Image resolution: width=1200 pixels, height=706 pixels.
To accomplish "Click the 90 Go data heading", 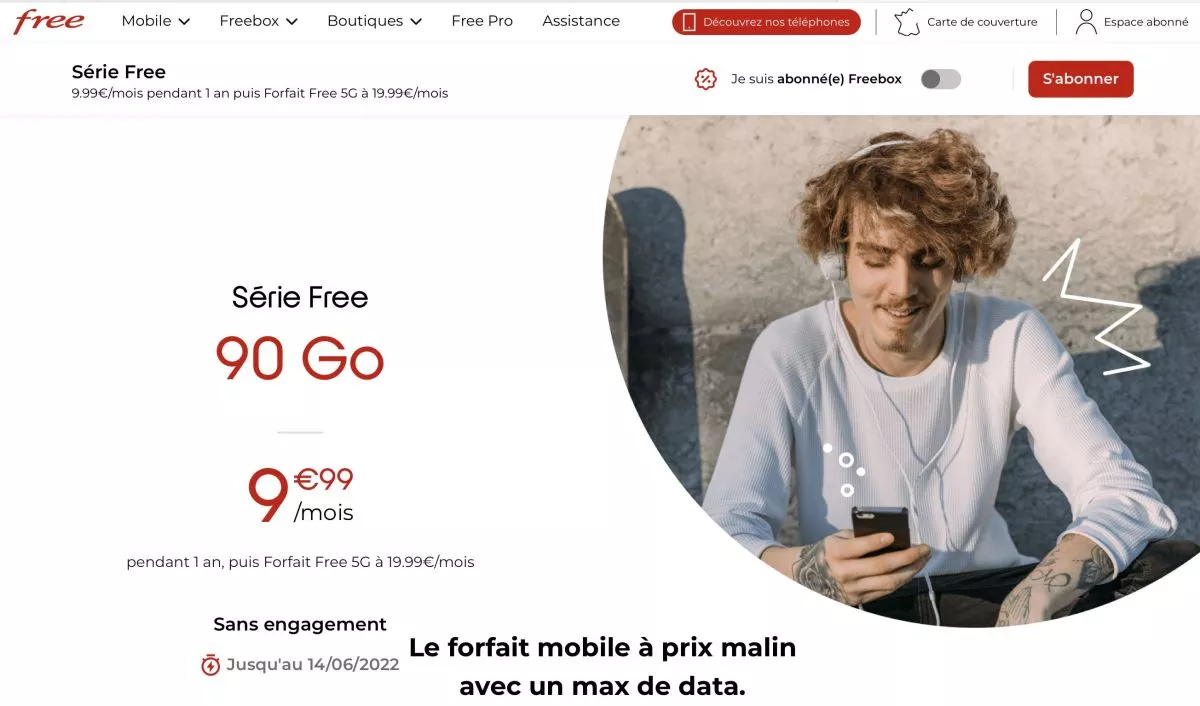I will point(300,358).
